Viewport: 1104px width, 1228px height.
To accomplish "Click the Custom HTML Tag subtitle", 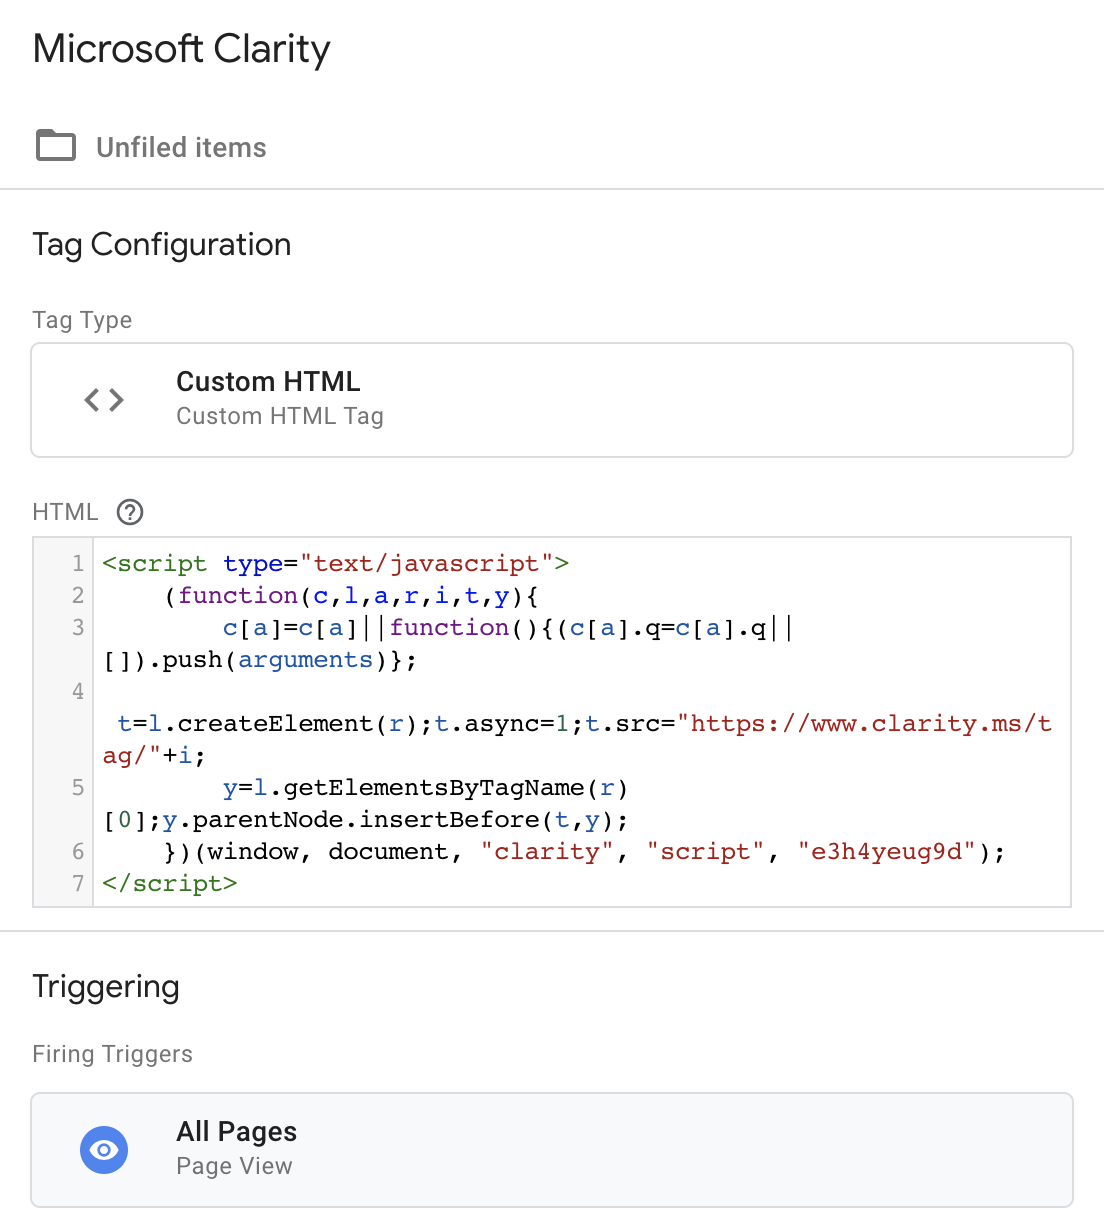I will 280,416.
